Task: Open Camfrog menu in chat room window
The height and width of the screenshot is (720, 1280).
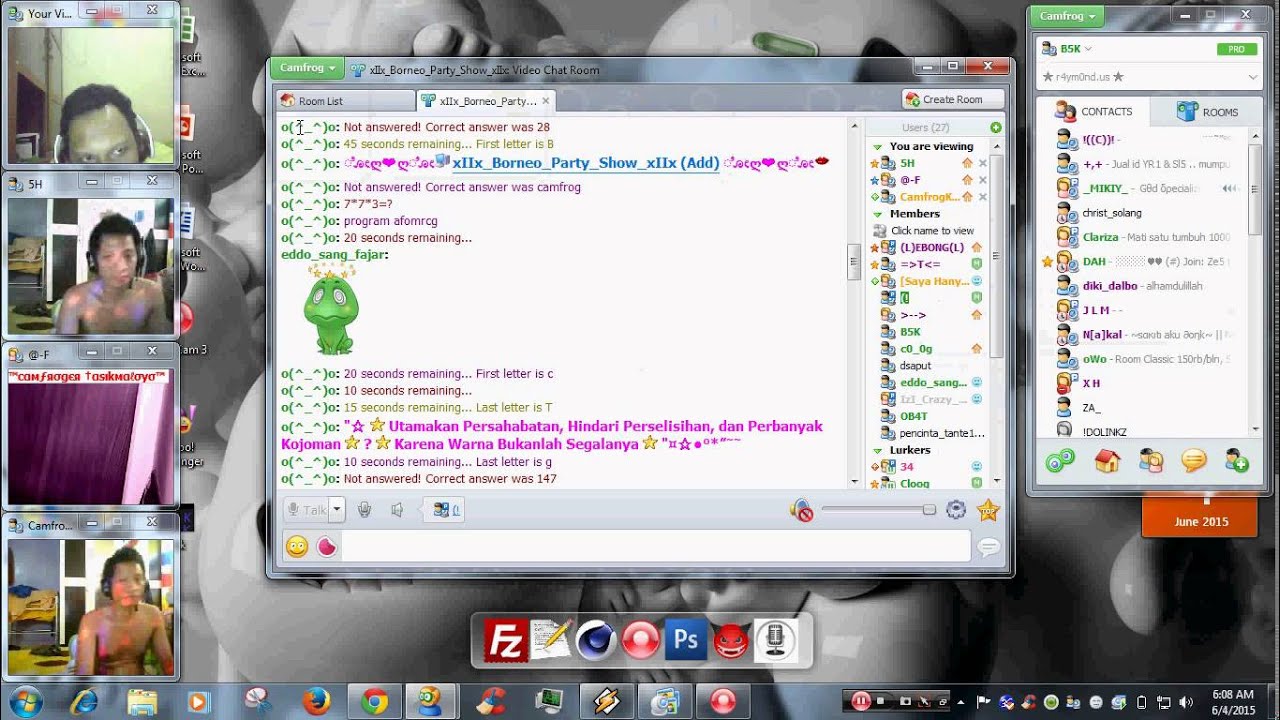Action: click(308, 68)
